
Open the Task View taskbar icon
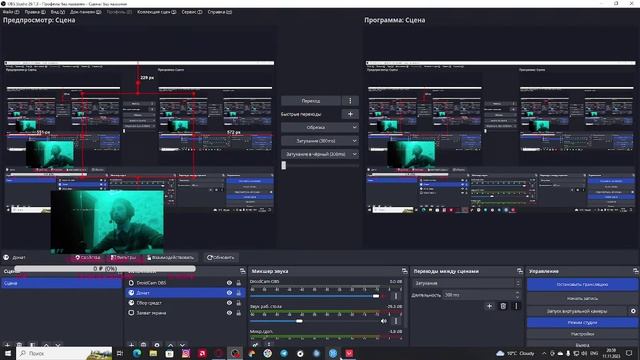tap(120, 353)
